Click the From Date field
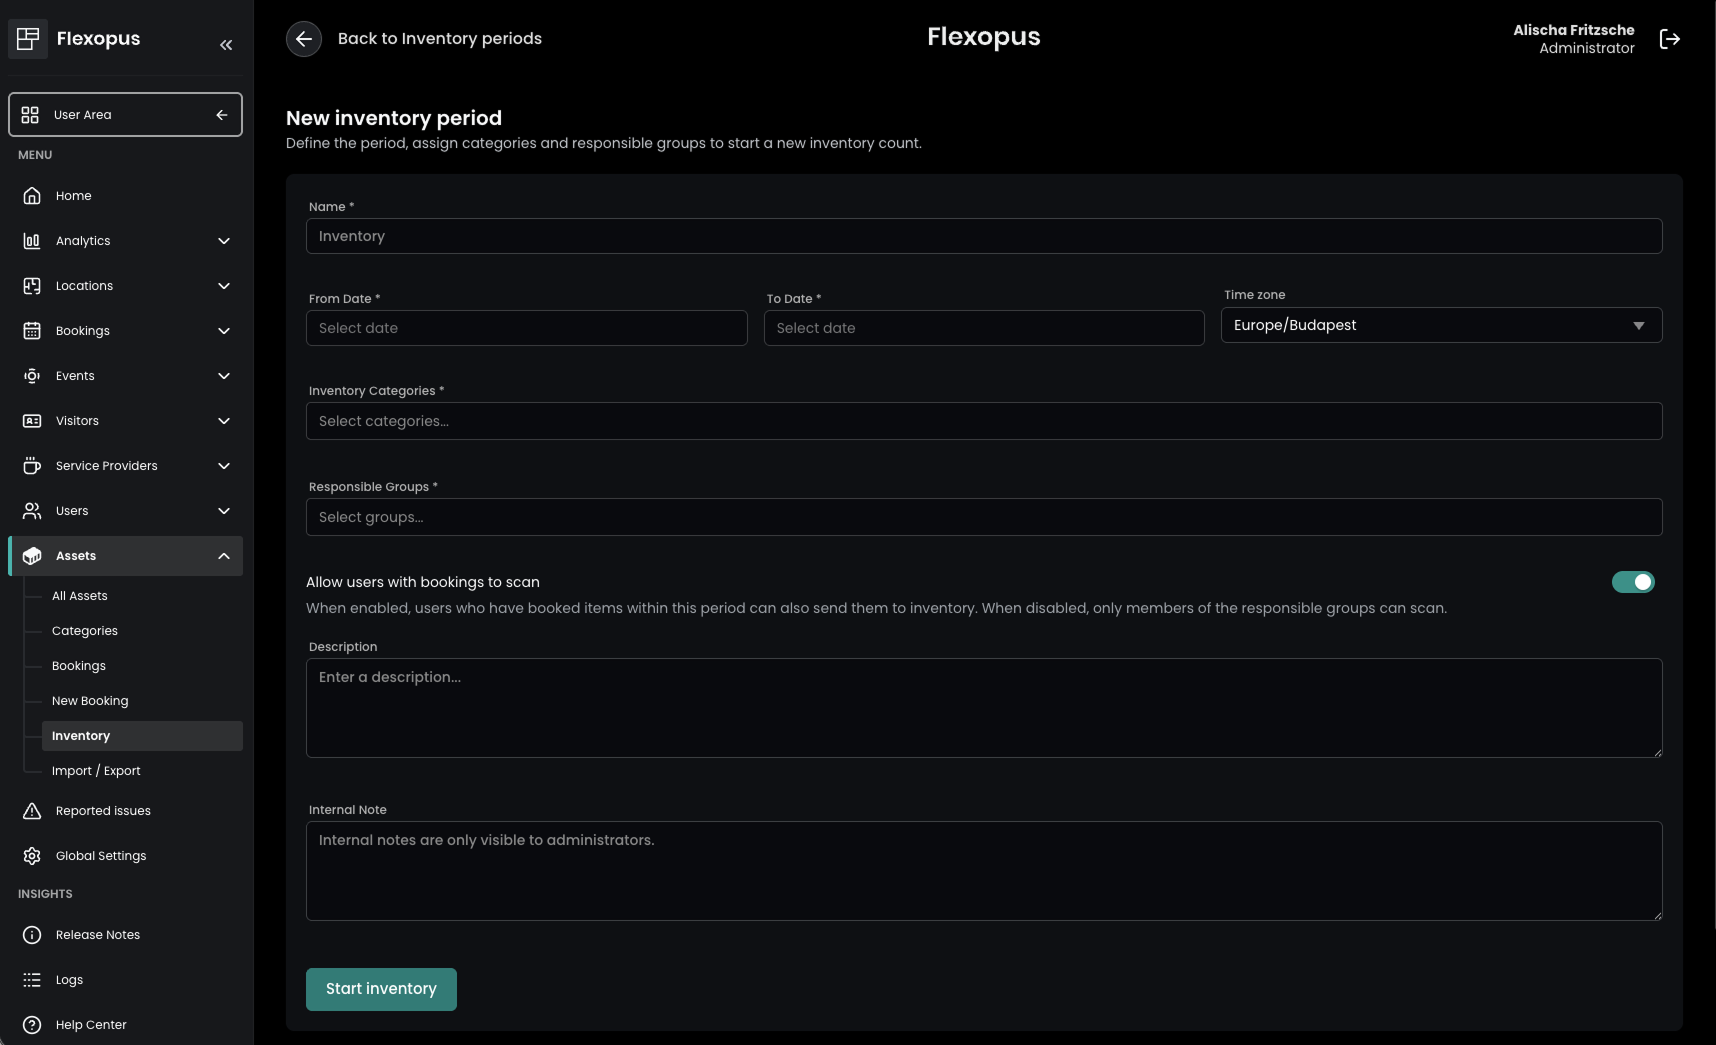Viewport: 1716px width, 1045px height. 526,328
